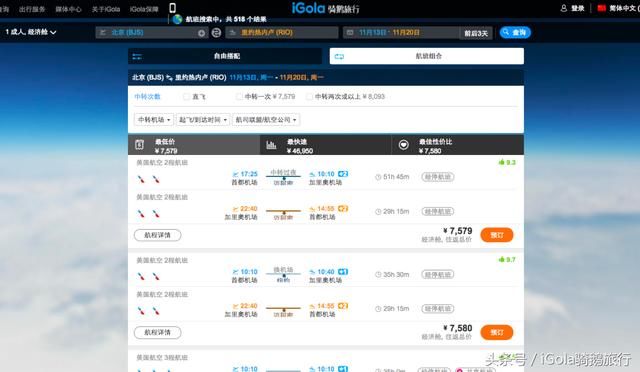Book the ¥7,579 itinerary with 预订

(497, 235)
